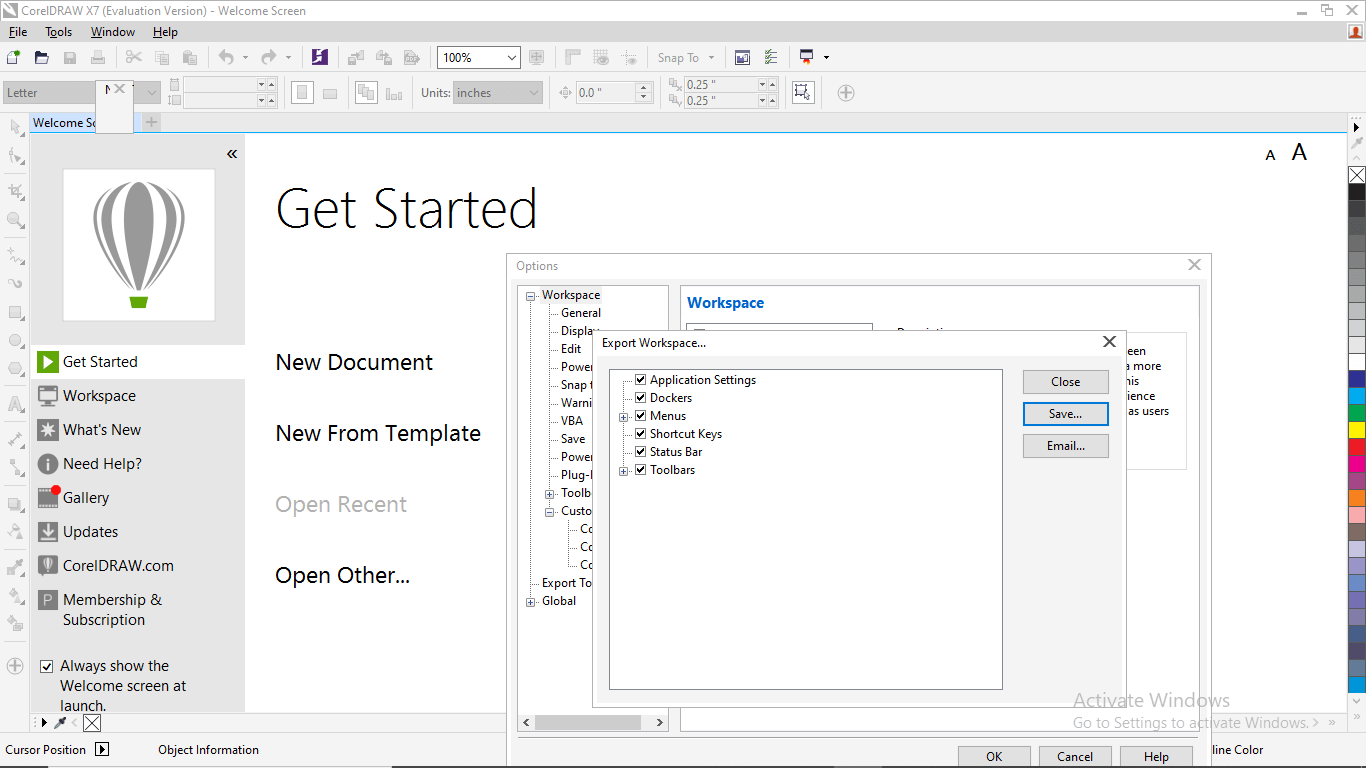Image resolution: width=1366 pixels, height=768 pixels.
Task: Select the Pick tool in the toolbox
Action: tap(15, 127)
